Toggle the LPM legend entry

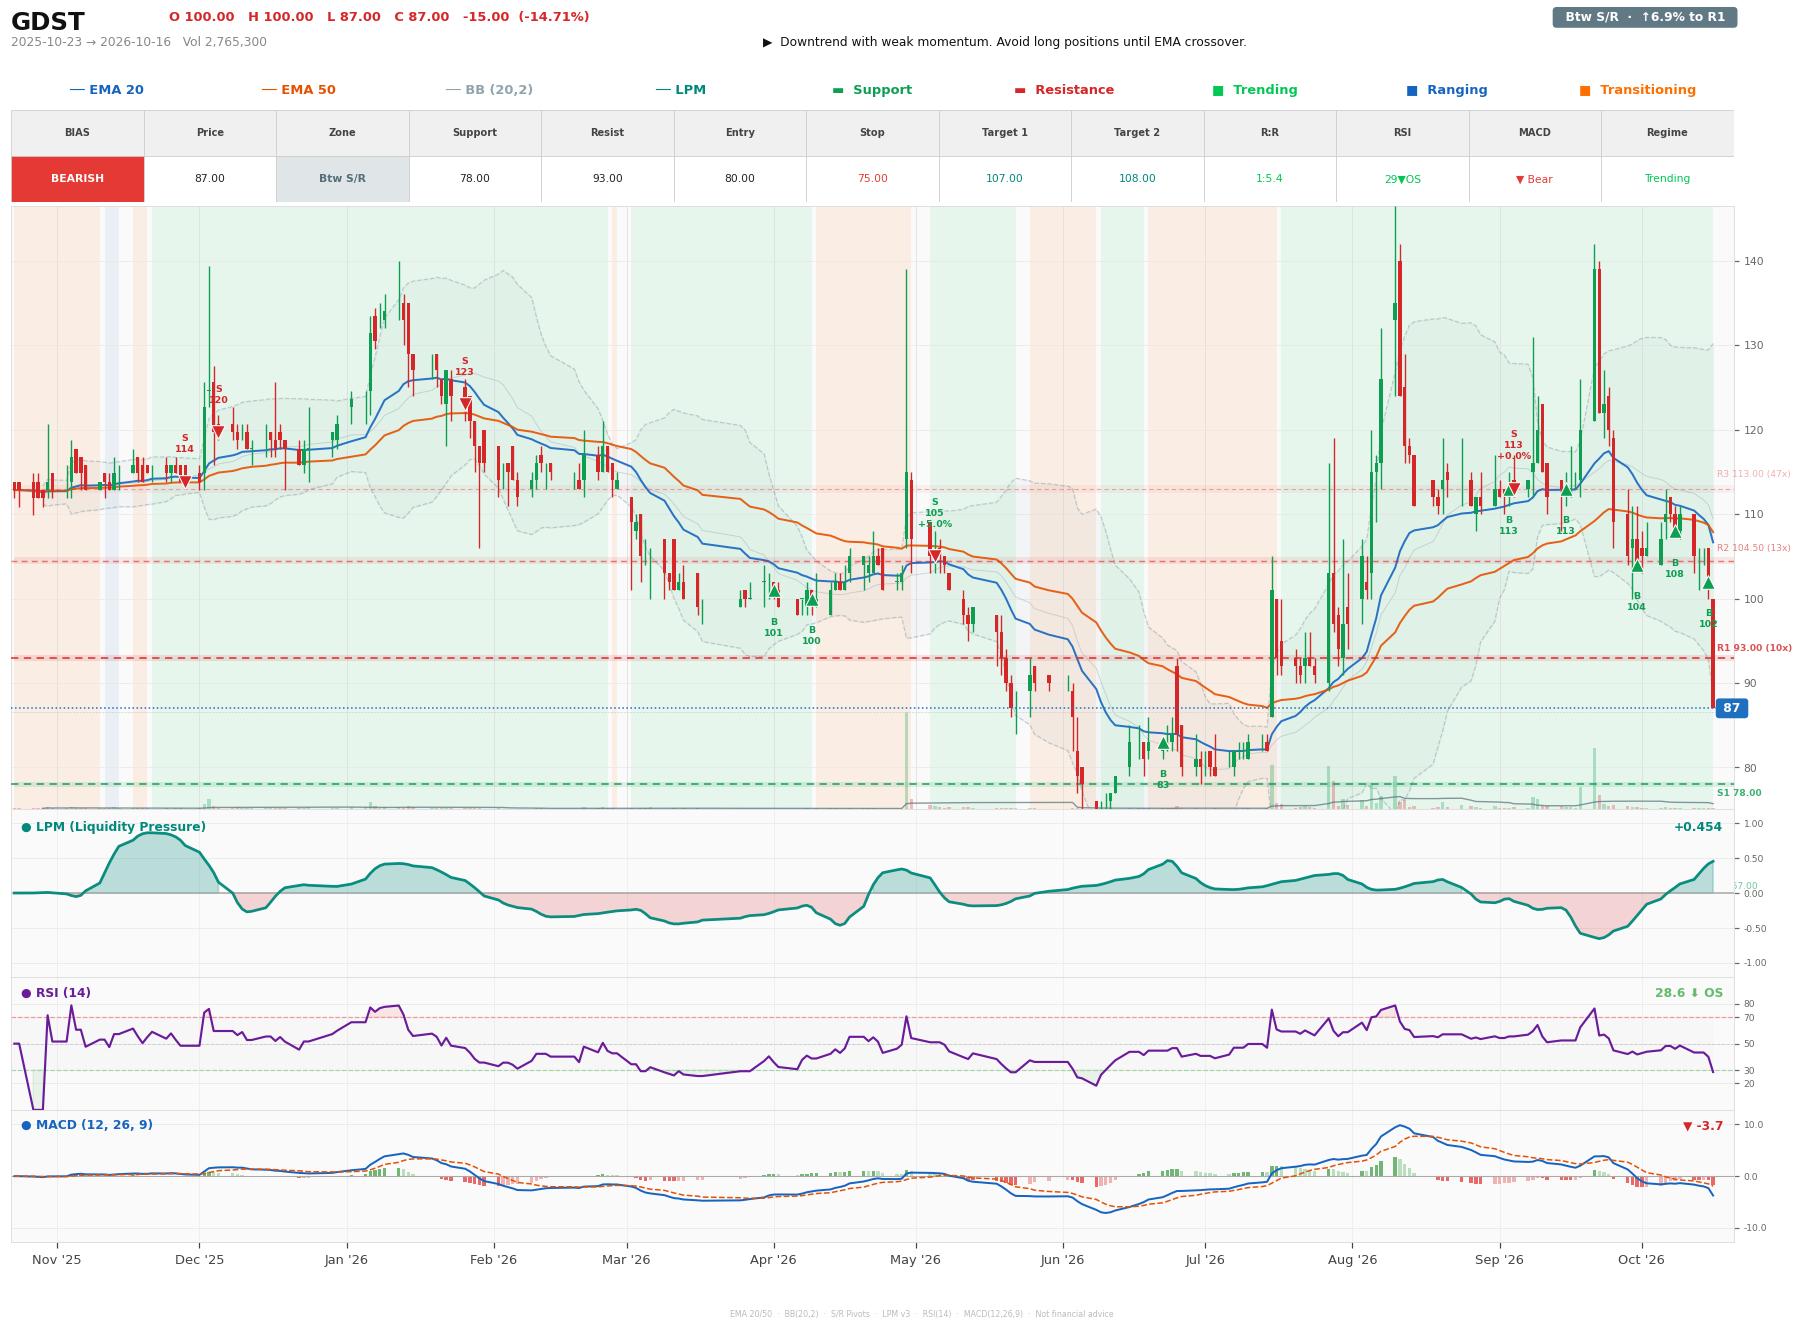(681, 90)
